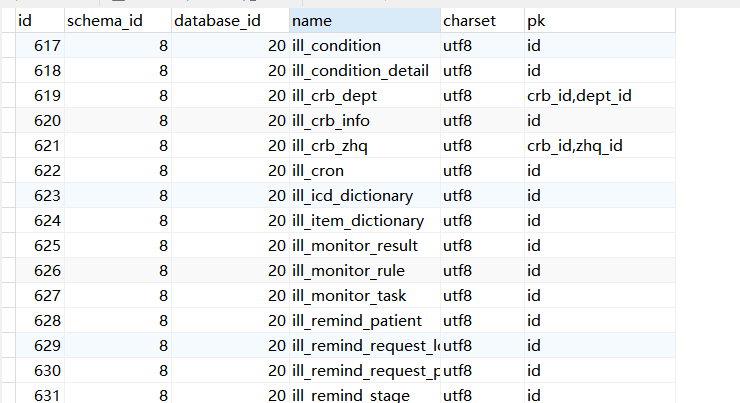The width and height of the screenshot is (740, 403).
Task: Click id cell 619
Action: pos(40,96)
